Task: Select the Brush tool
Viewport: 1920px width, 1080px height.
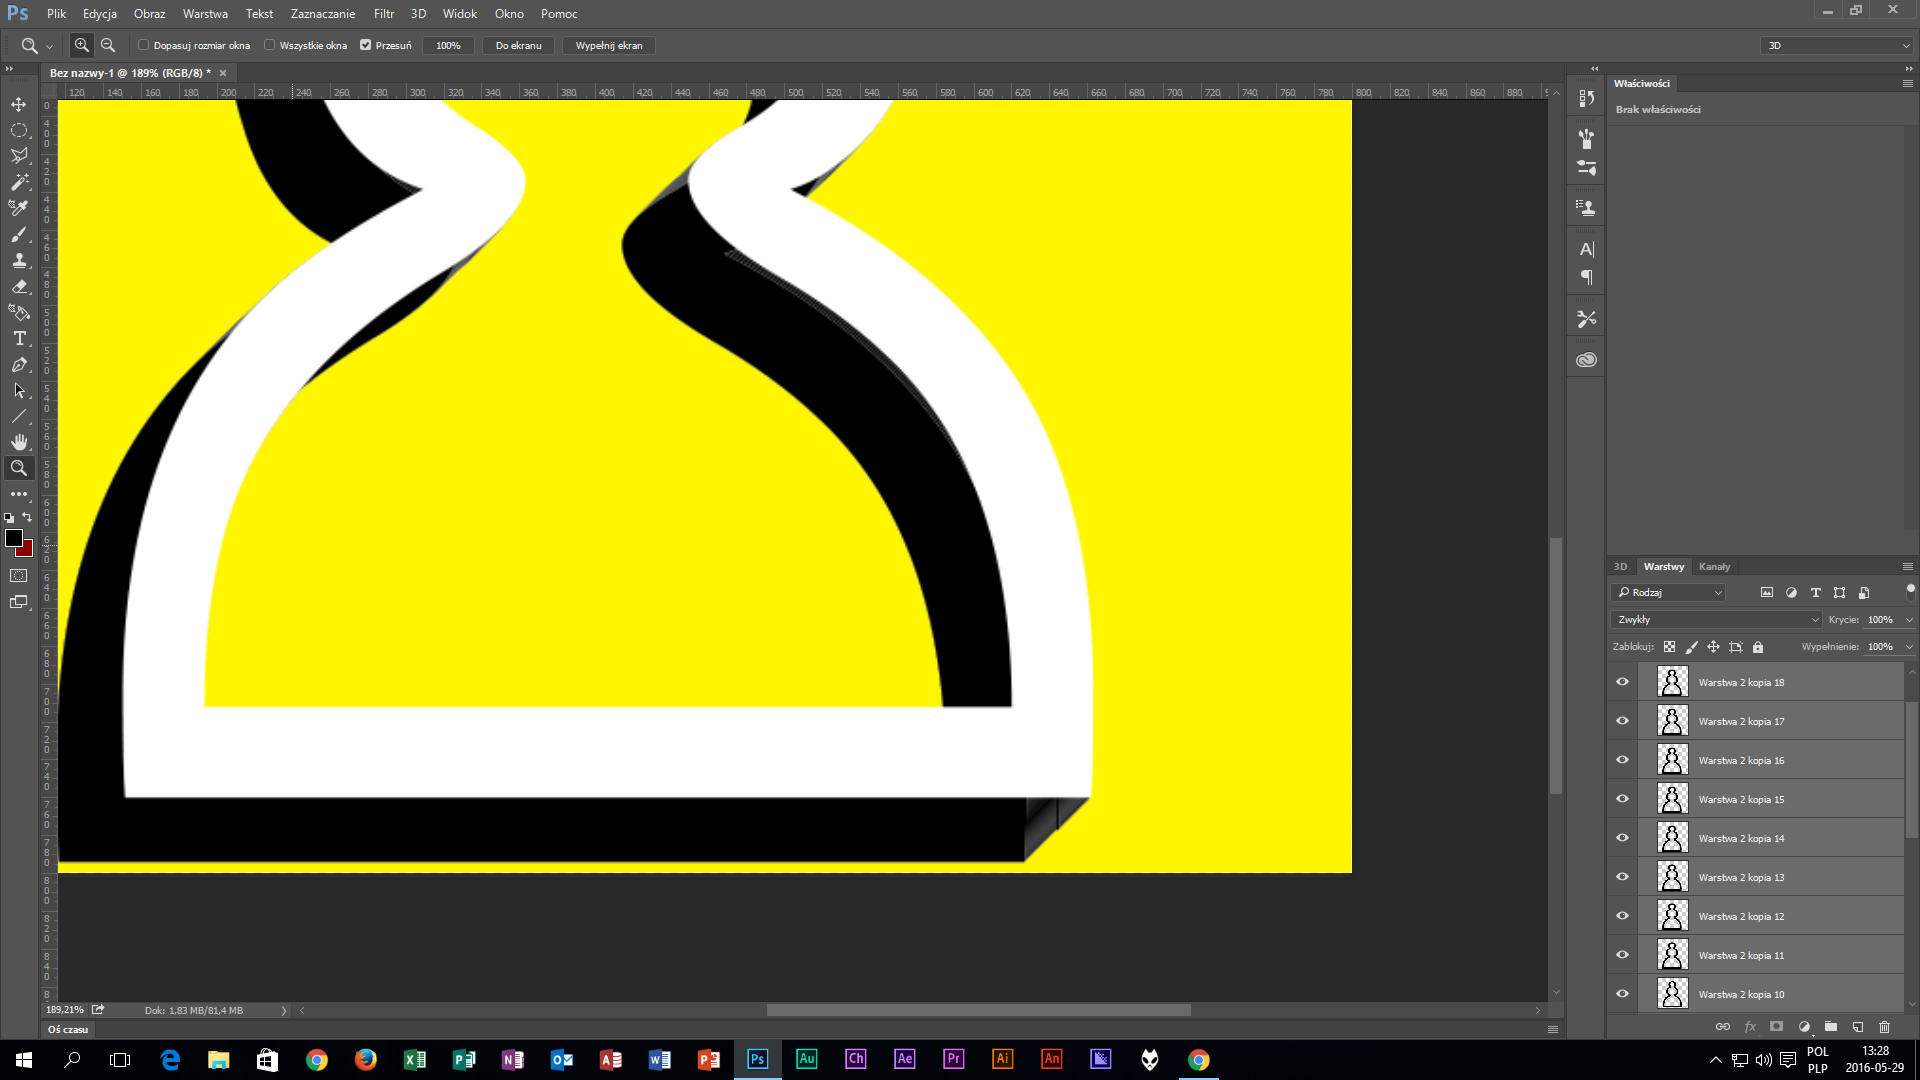Action: (19, 234)
